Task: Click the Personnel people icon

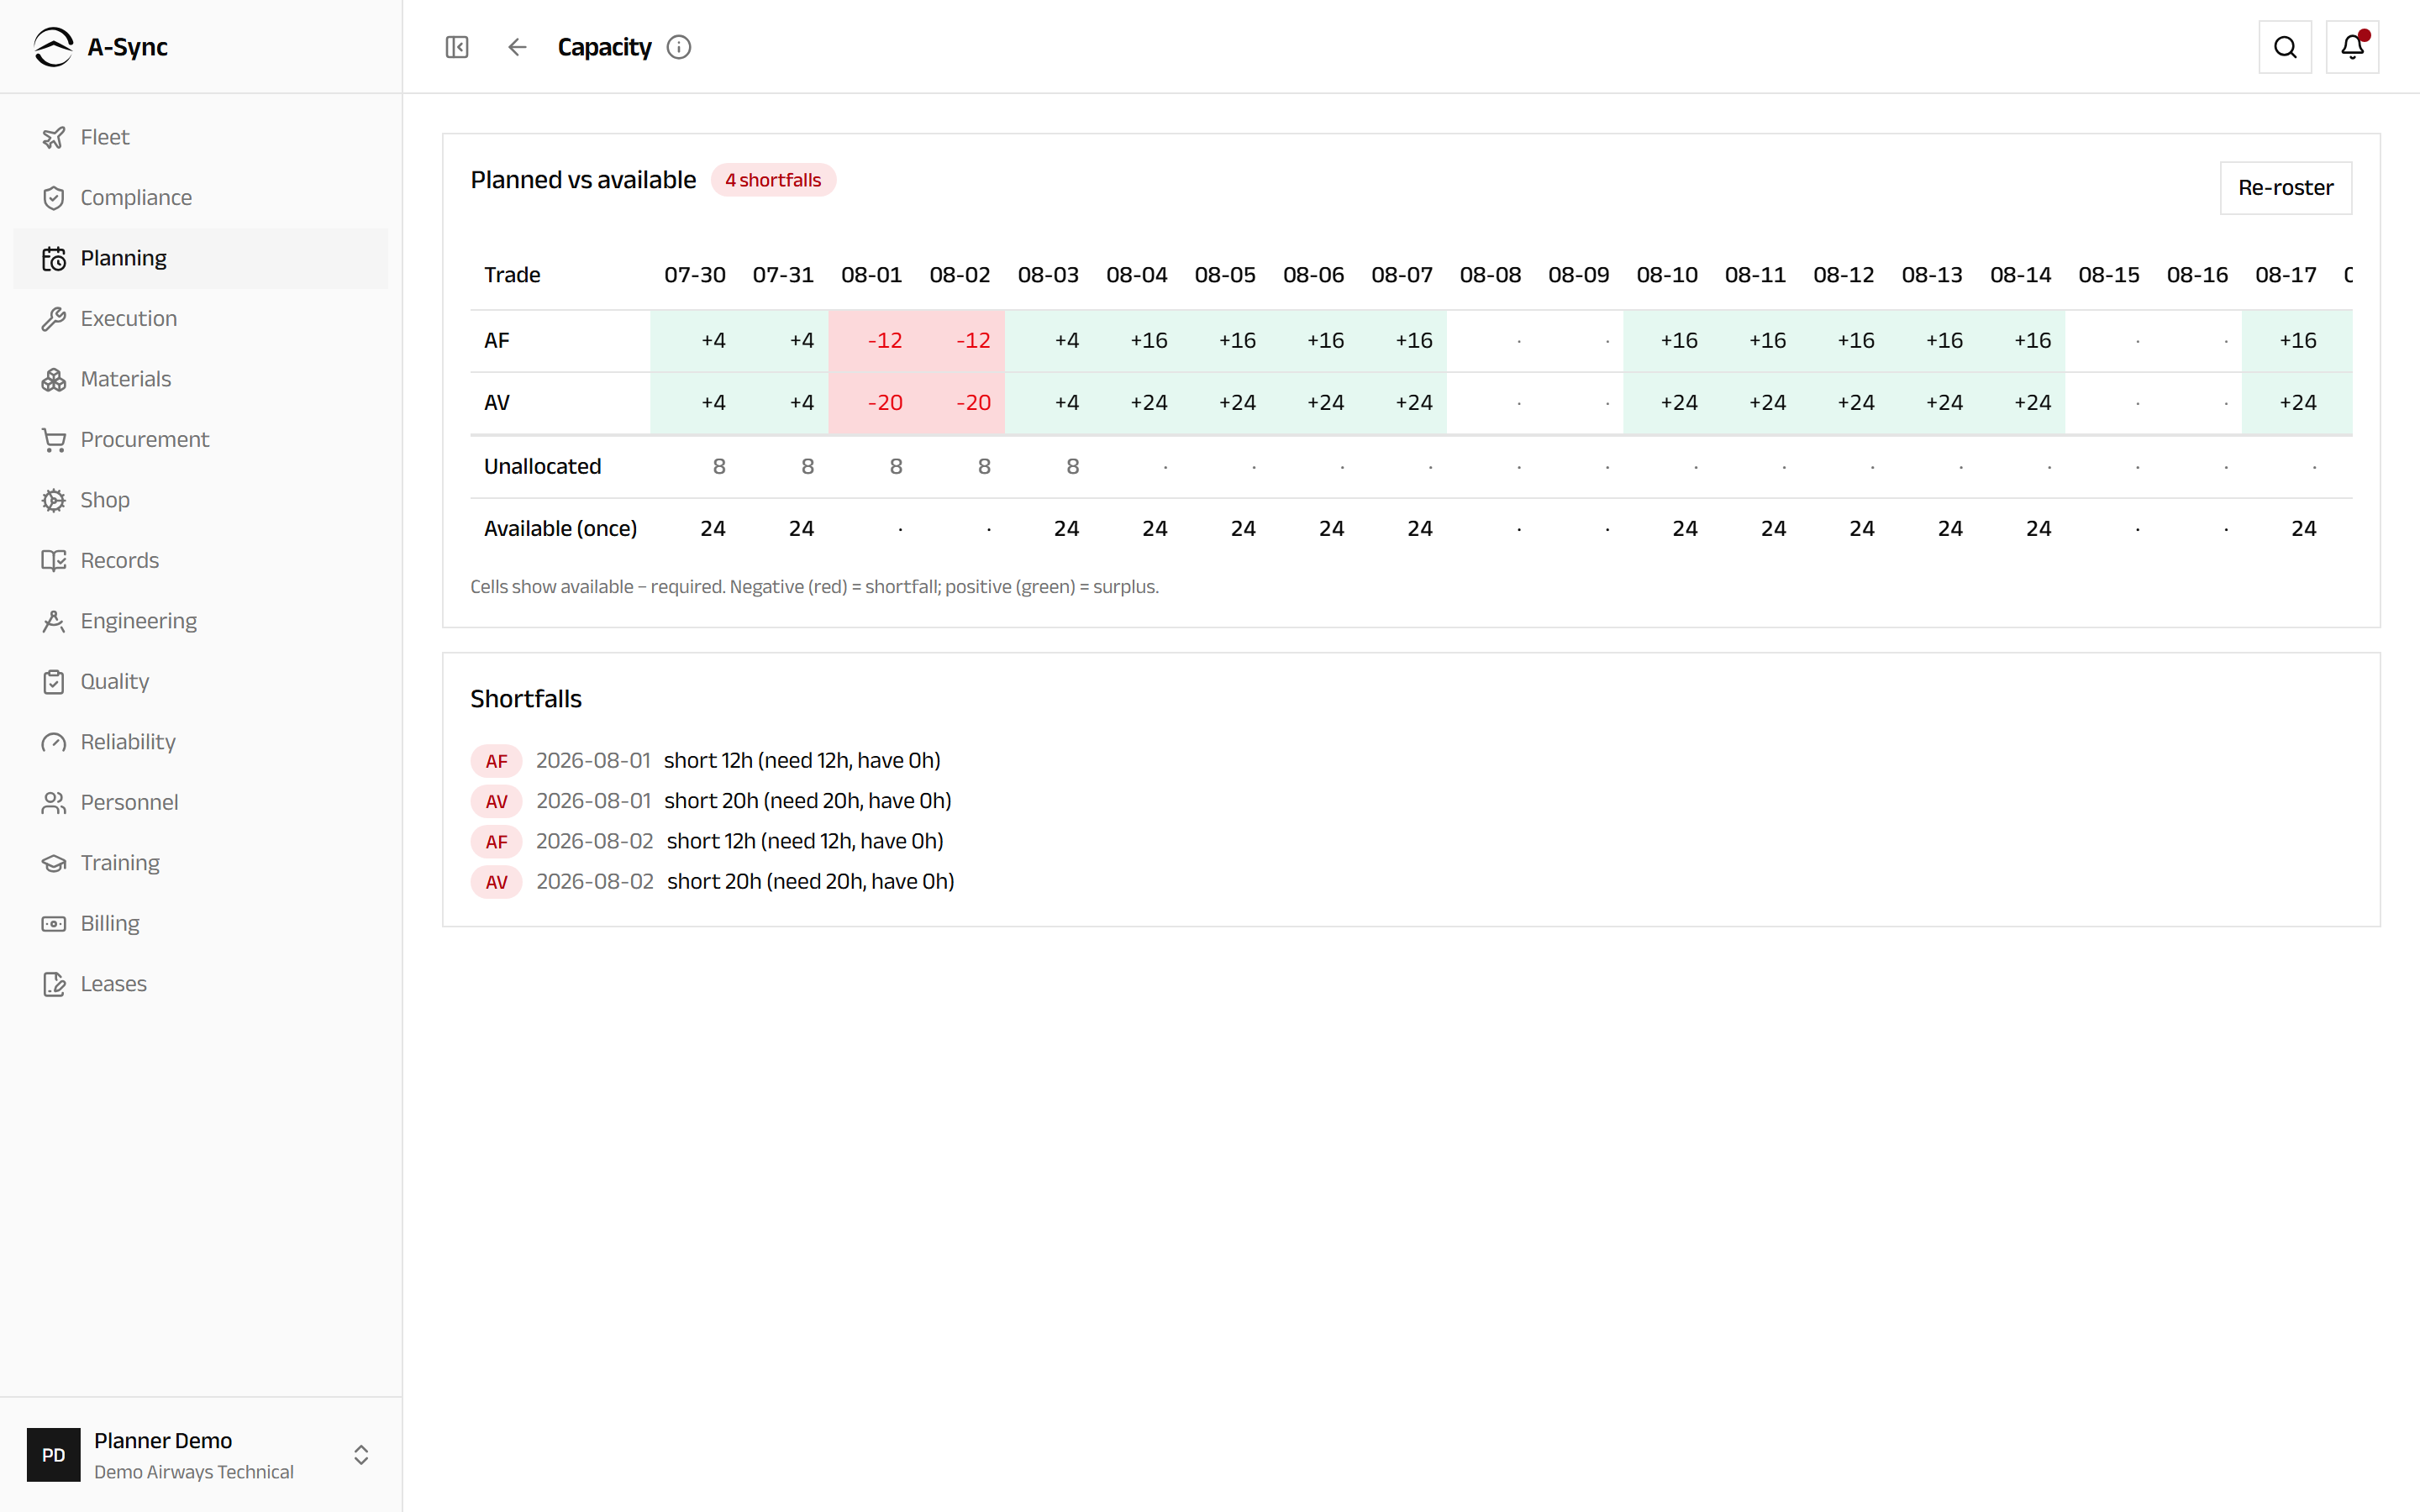Action: pyautogui.click(x=54, y=803)
